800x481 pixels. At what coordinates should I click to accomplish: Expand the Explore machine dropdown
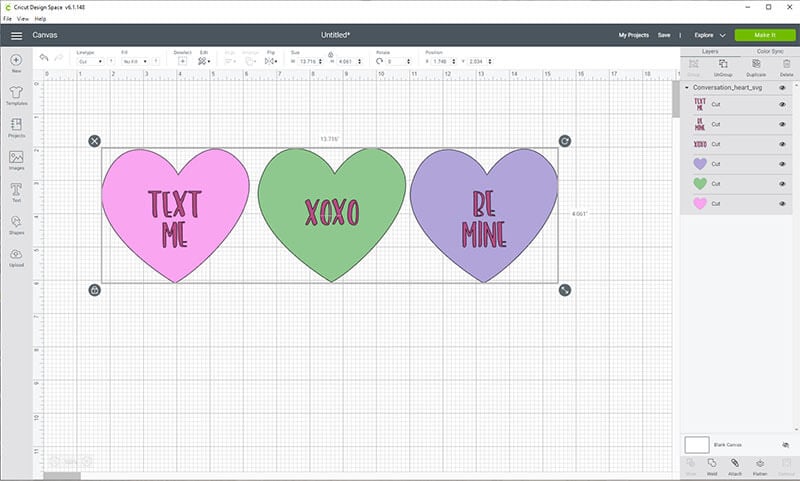coord(708,35)
